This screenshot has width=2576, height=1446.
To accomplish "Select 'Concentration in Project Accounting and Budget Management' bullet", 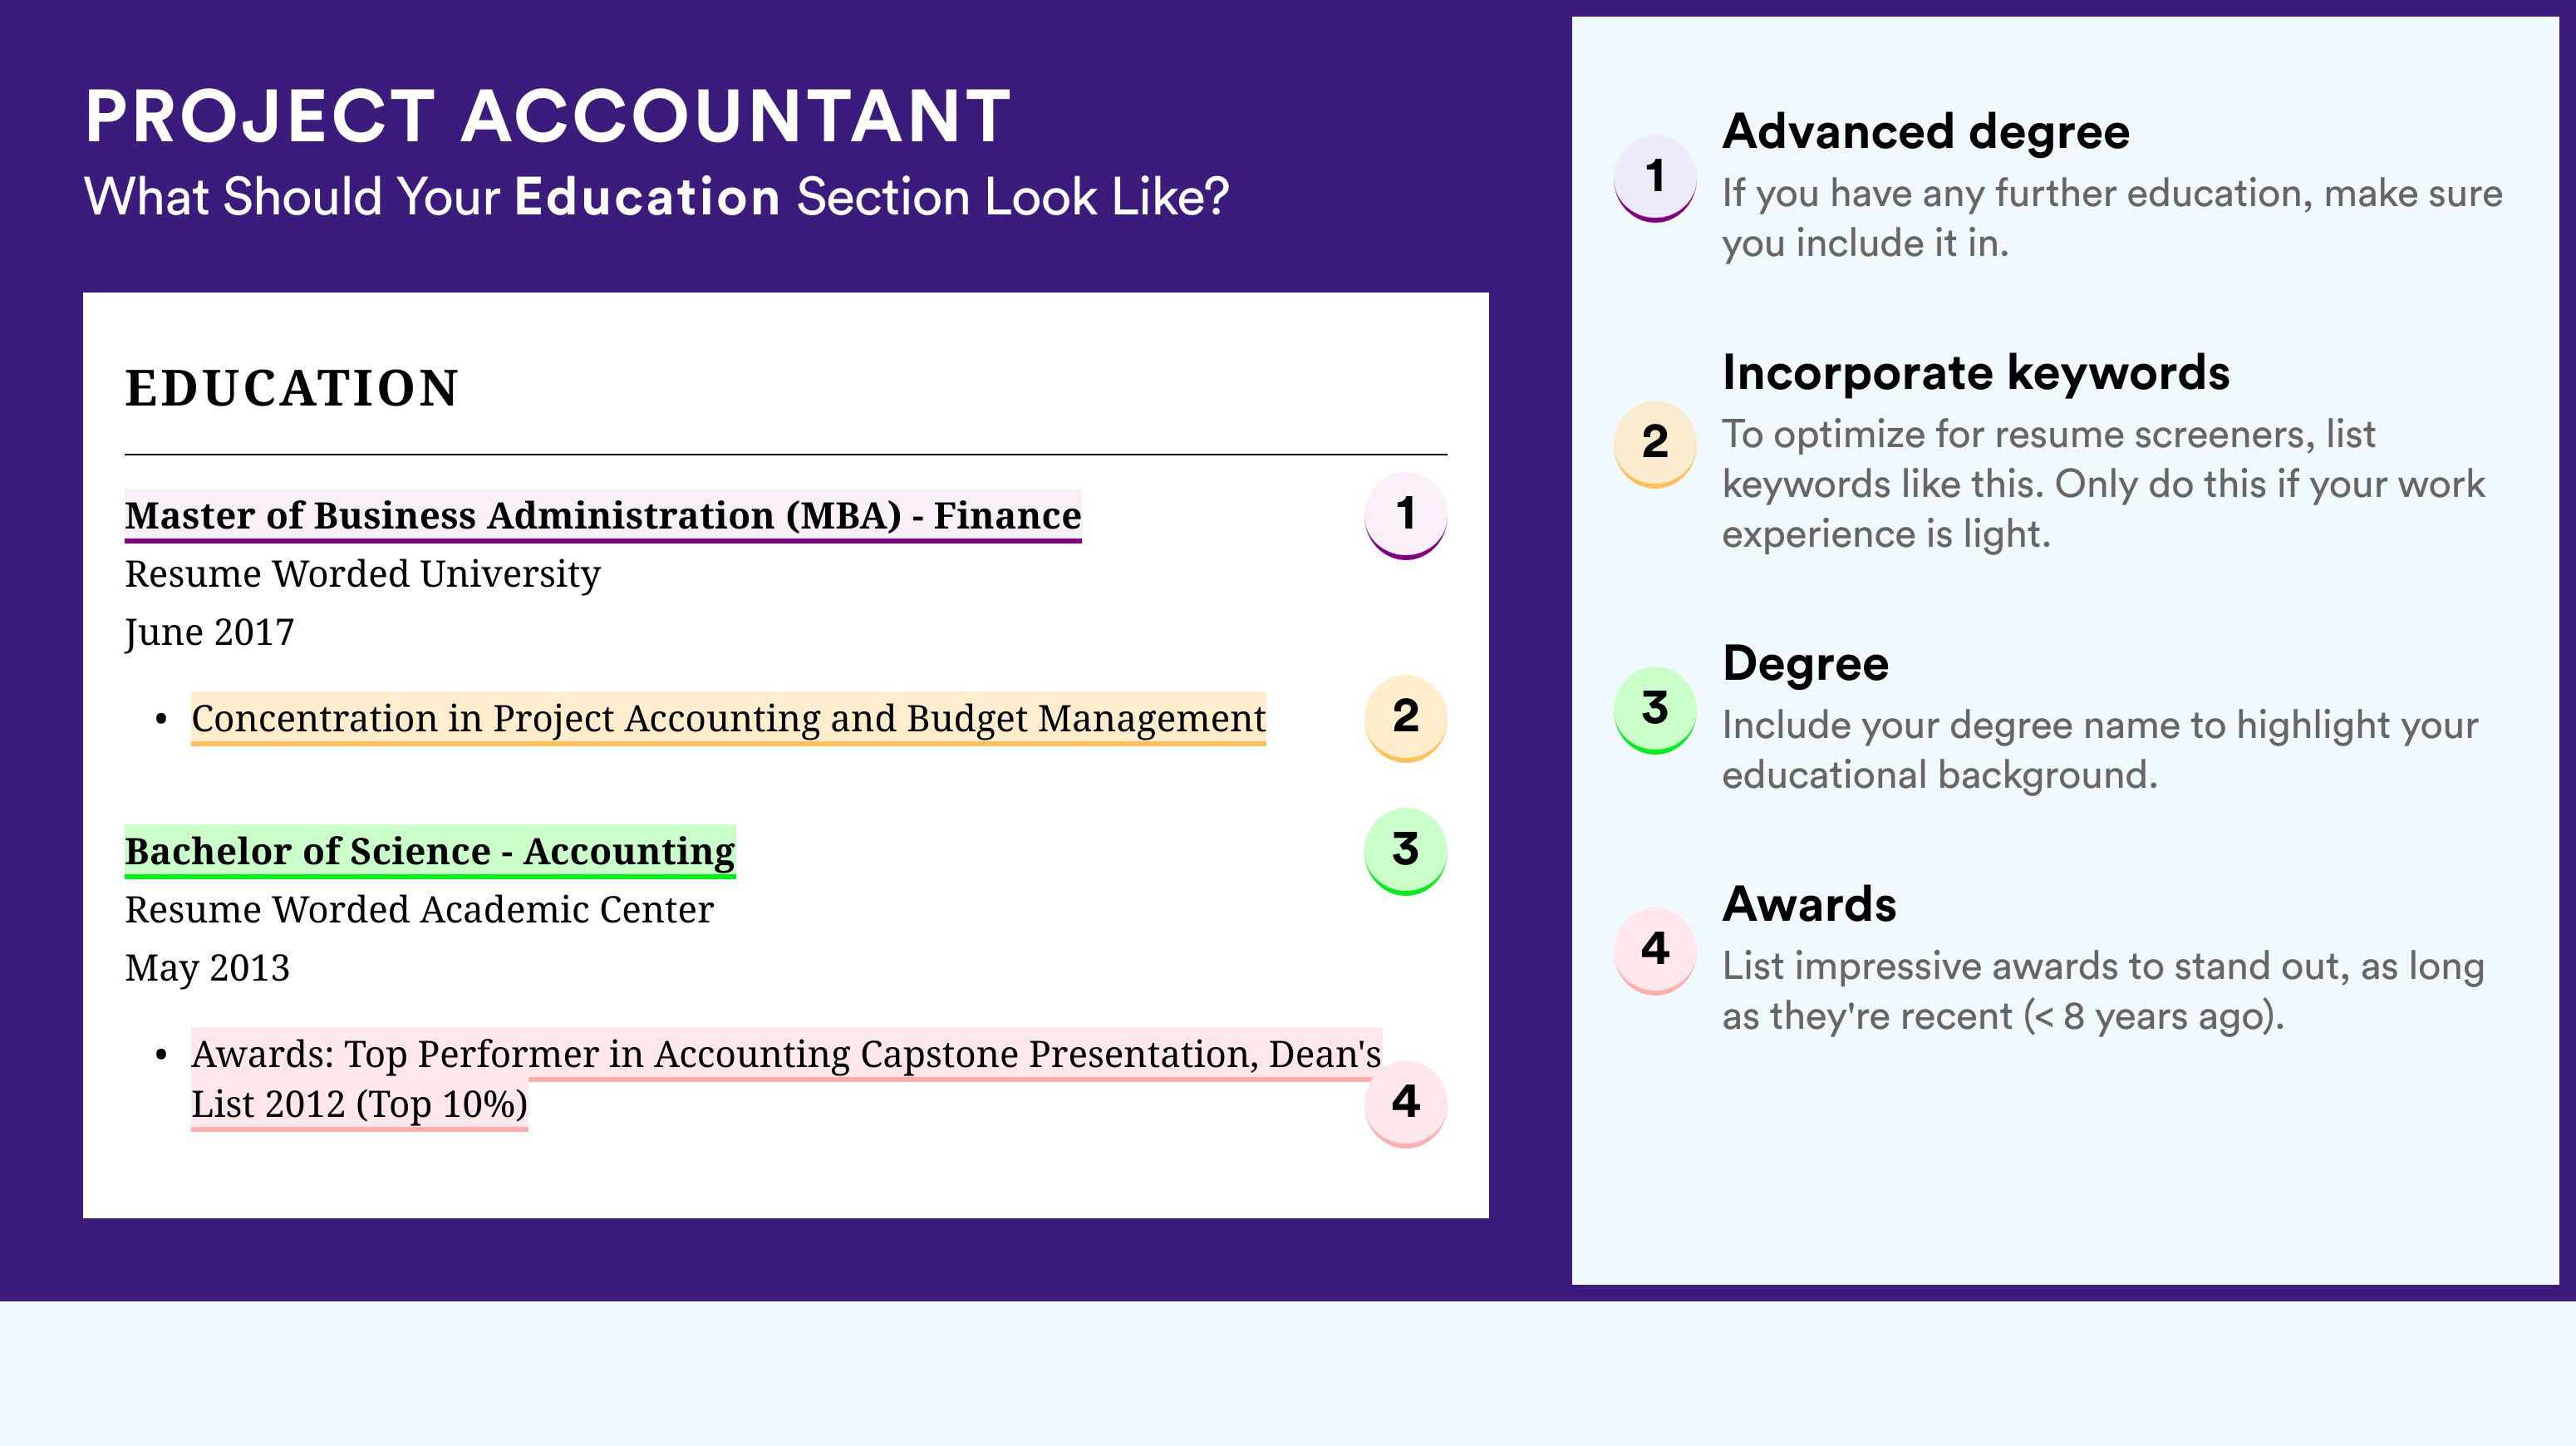I will point(728,719).
